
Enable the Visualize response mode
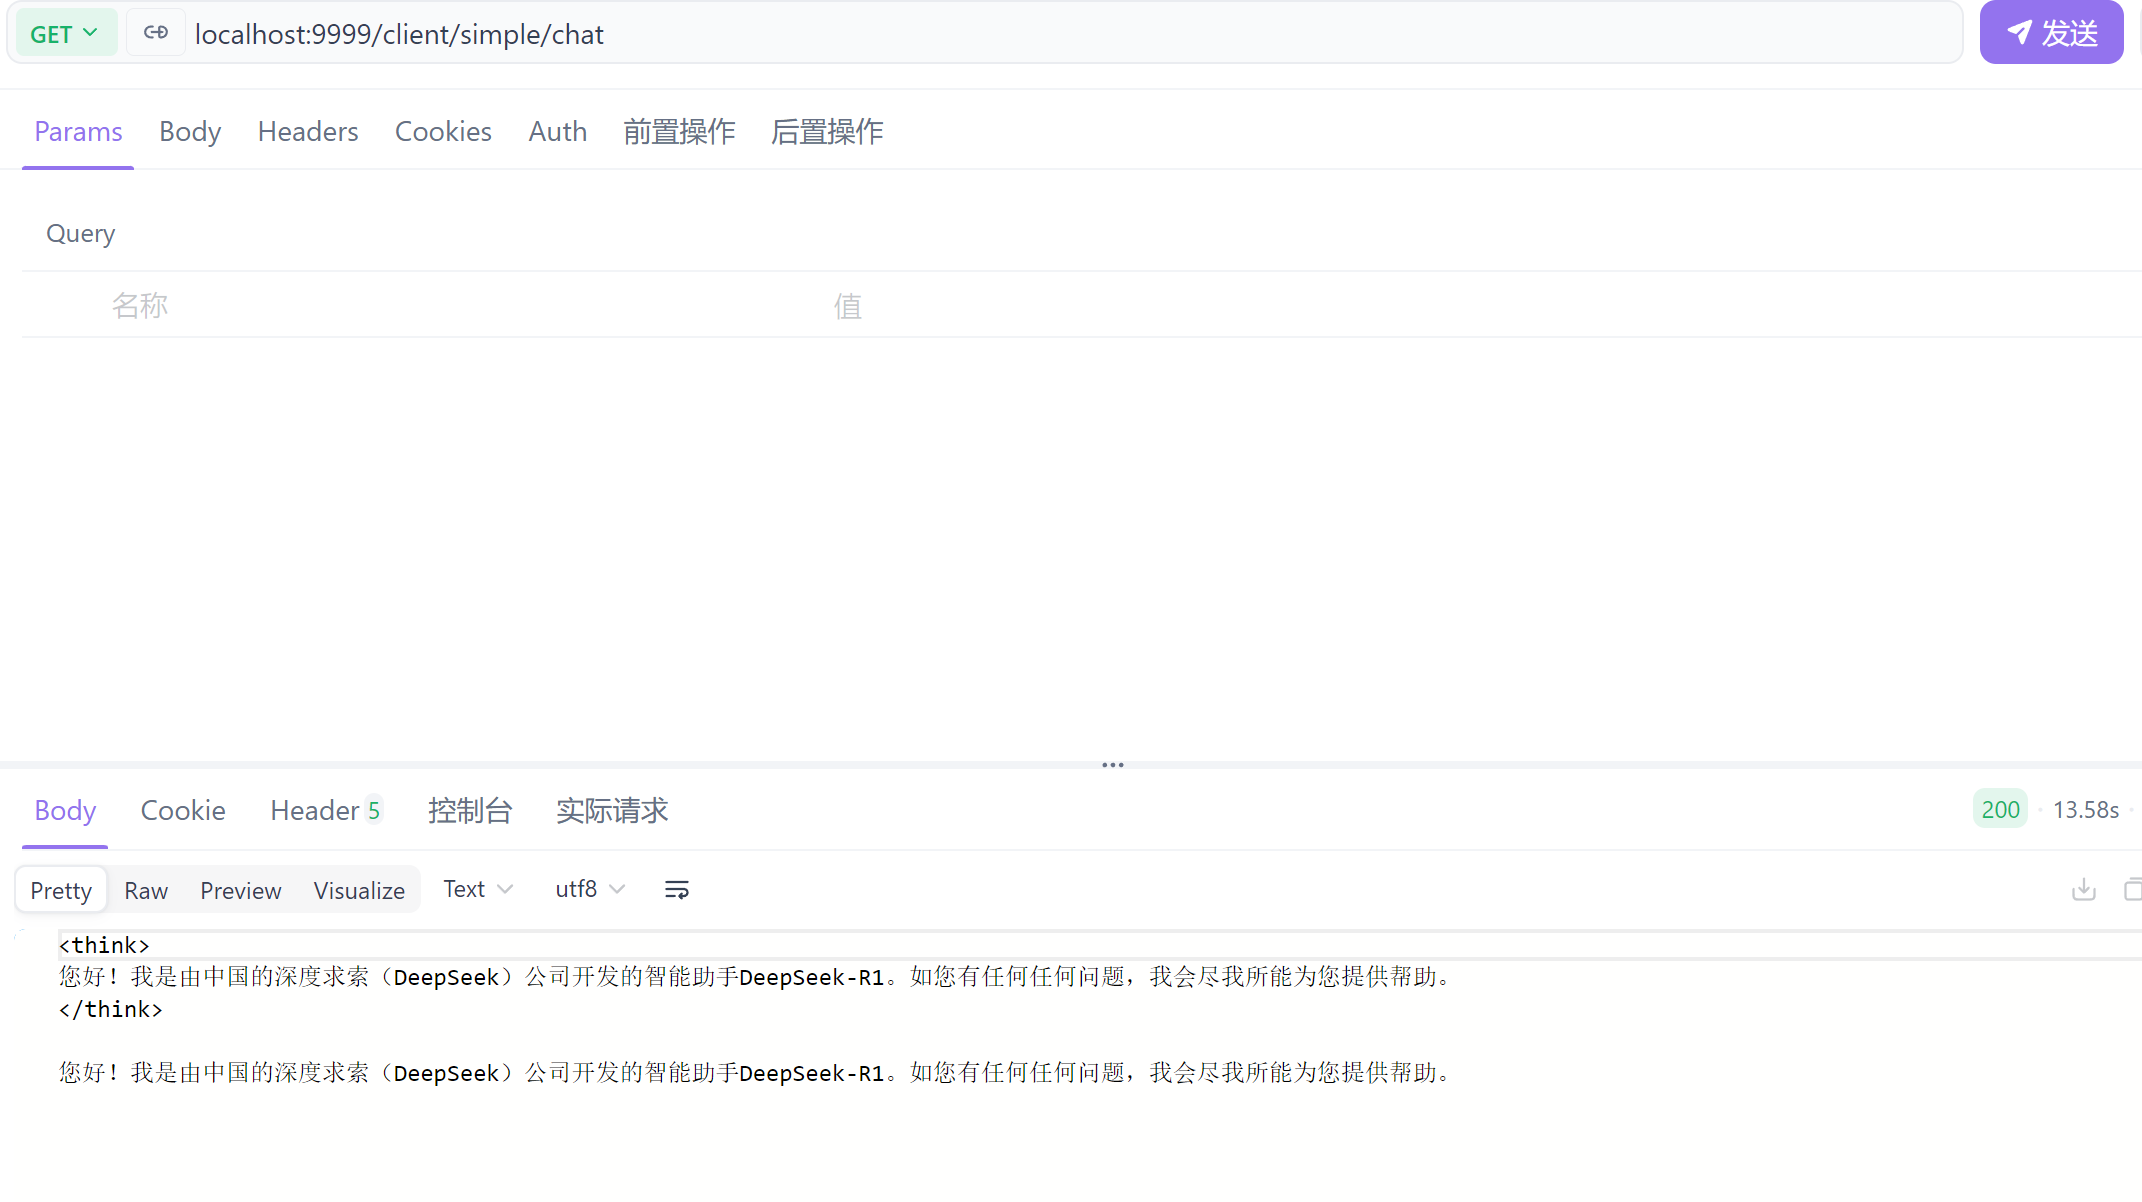point(358,890)
